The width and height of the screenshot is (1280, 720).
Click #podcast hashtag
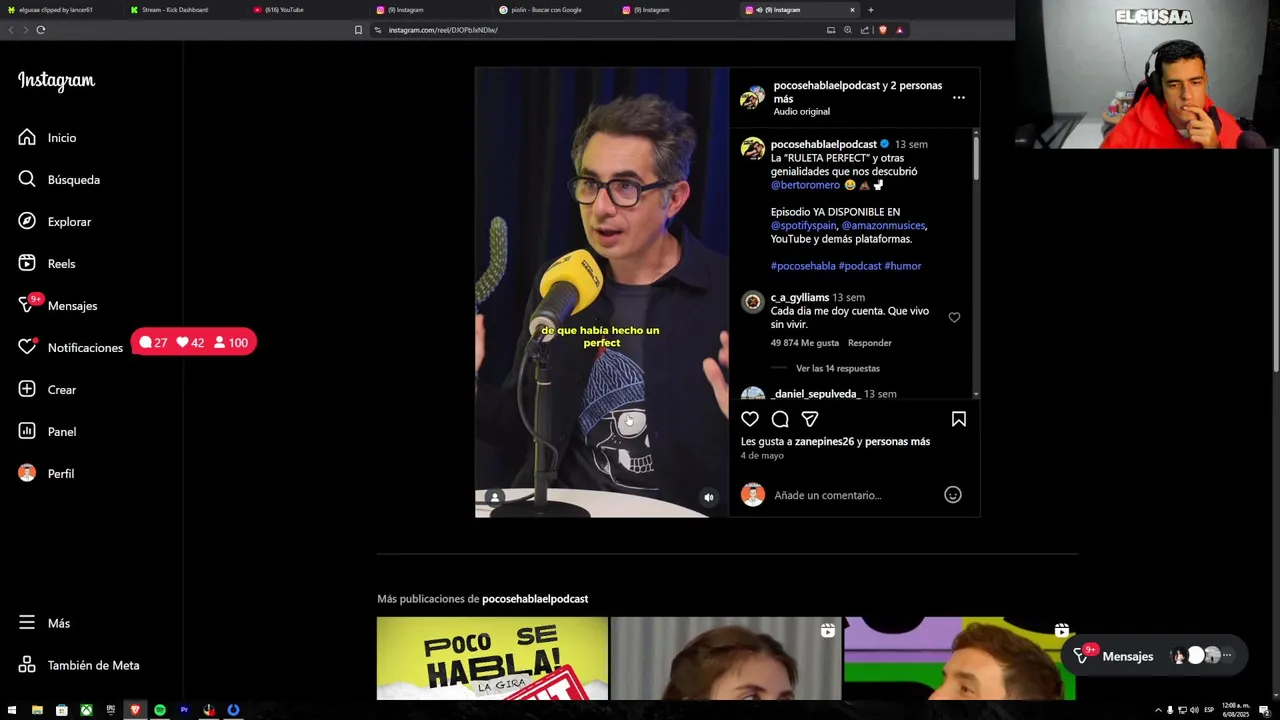pos(860,266)
